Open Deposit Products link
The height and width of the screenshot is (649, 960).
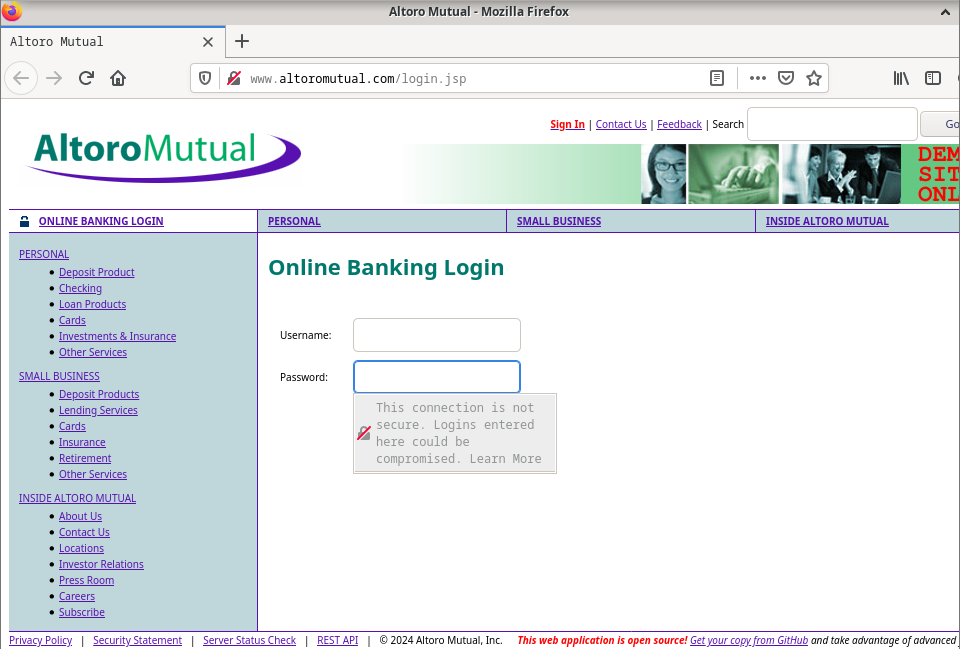tap(99, 394)
